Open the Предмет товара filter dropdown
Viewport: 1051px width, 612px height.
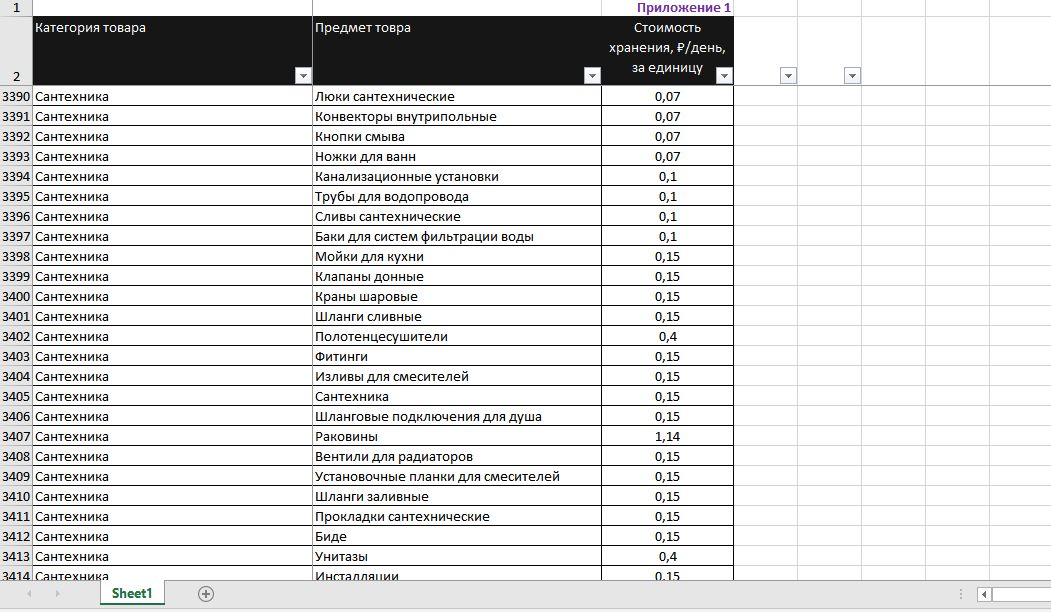tap(592, 76)
